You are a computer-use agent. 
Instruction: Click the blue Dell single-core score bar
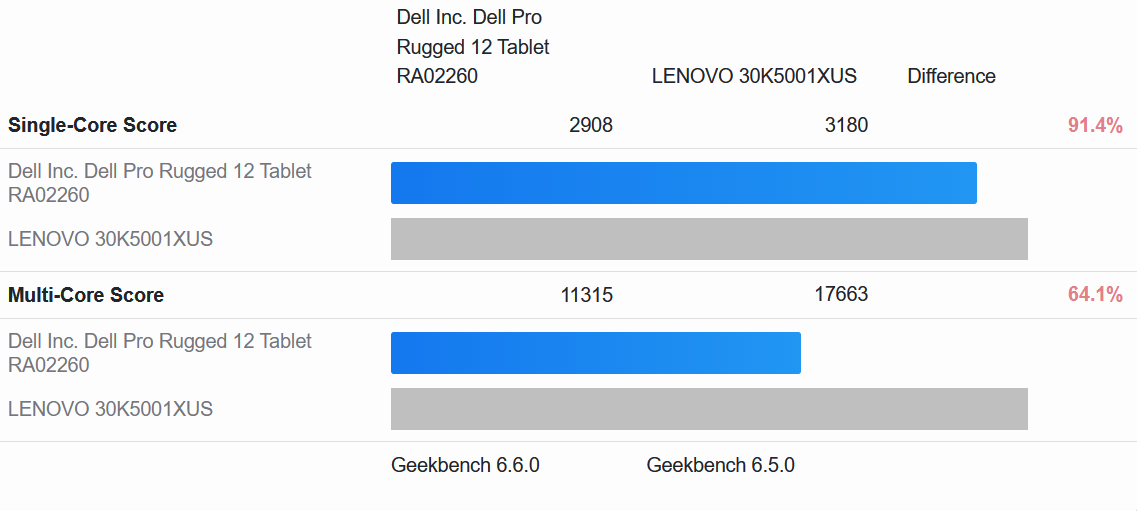click(683, 183)
